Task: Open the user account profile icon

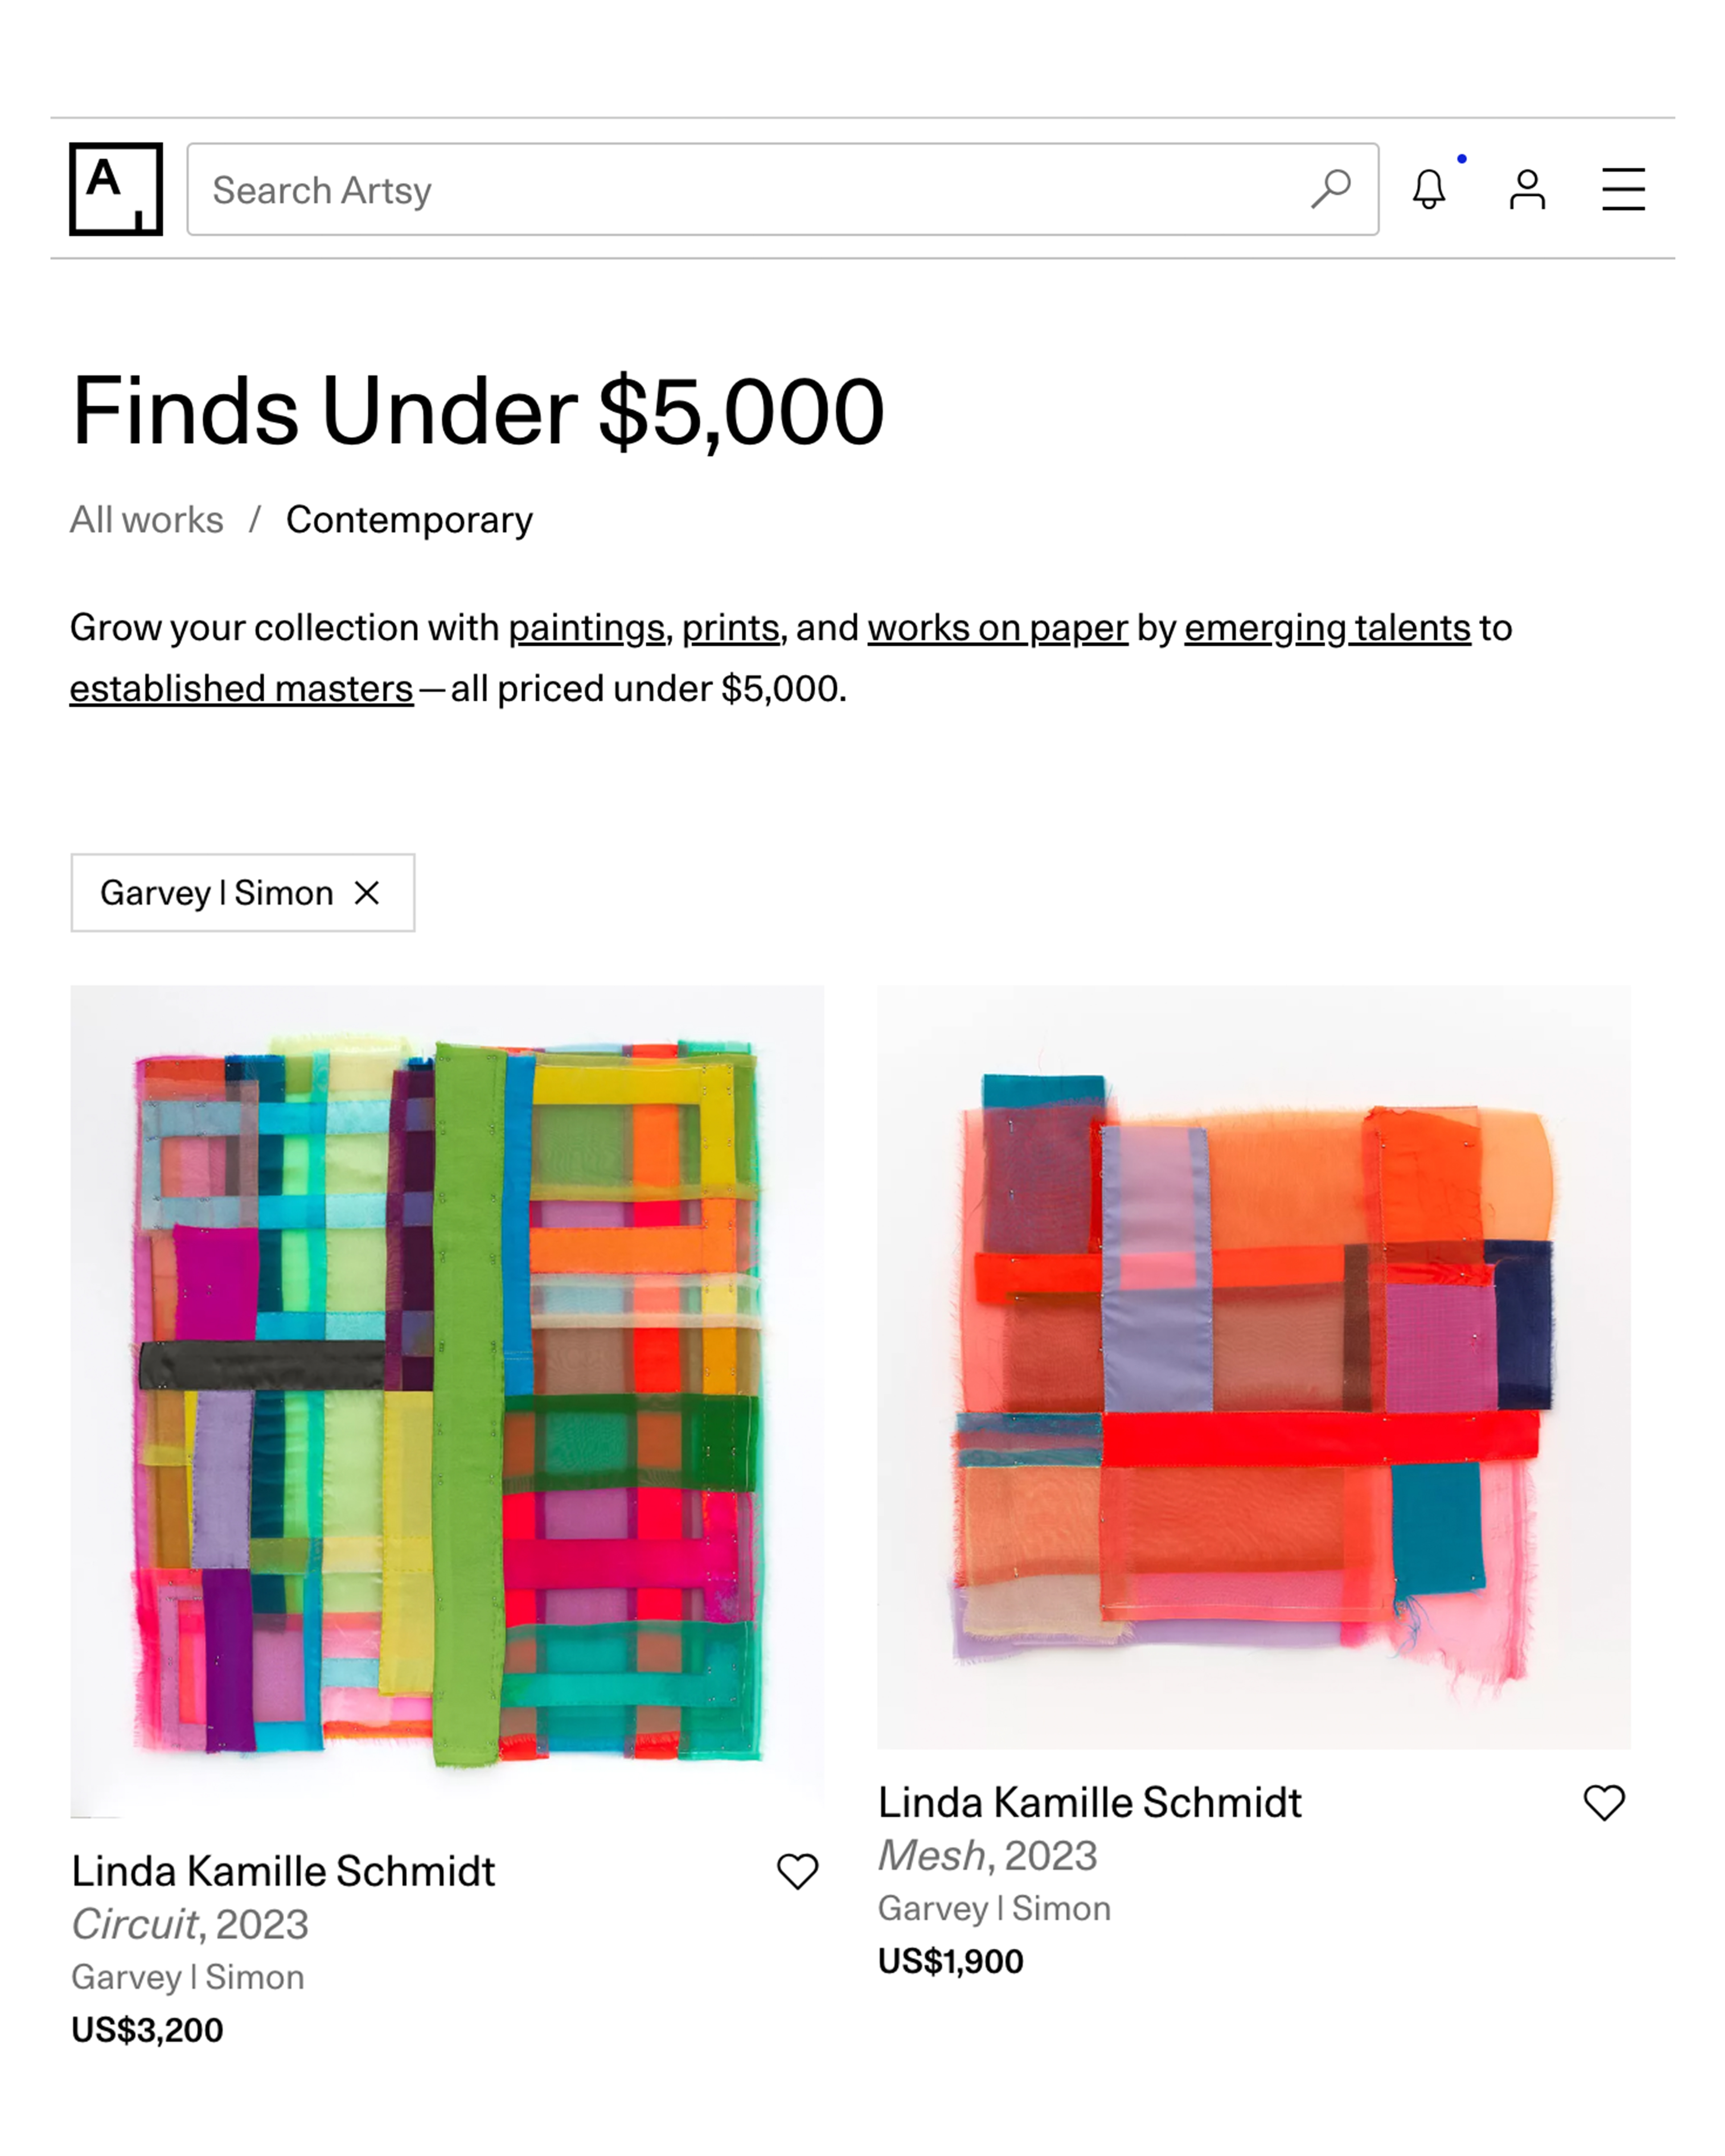Action: click(1527, 189)
